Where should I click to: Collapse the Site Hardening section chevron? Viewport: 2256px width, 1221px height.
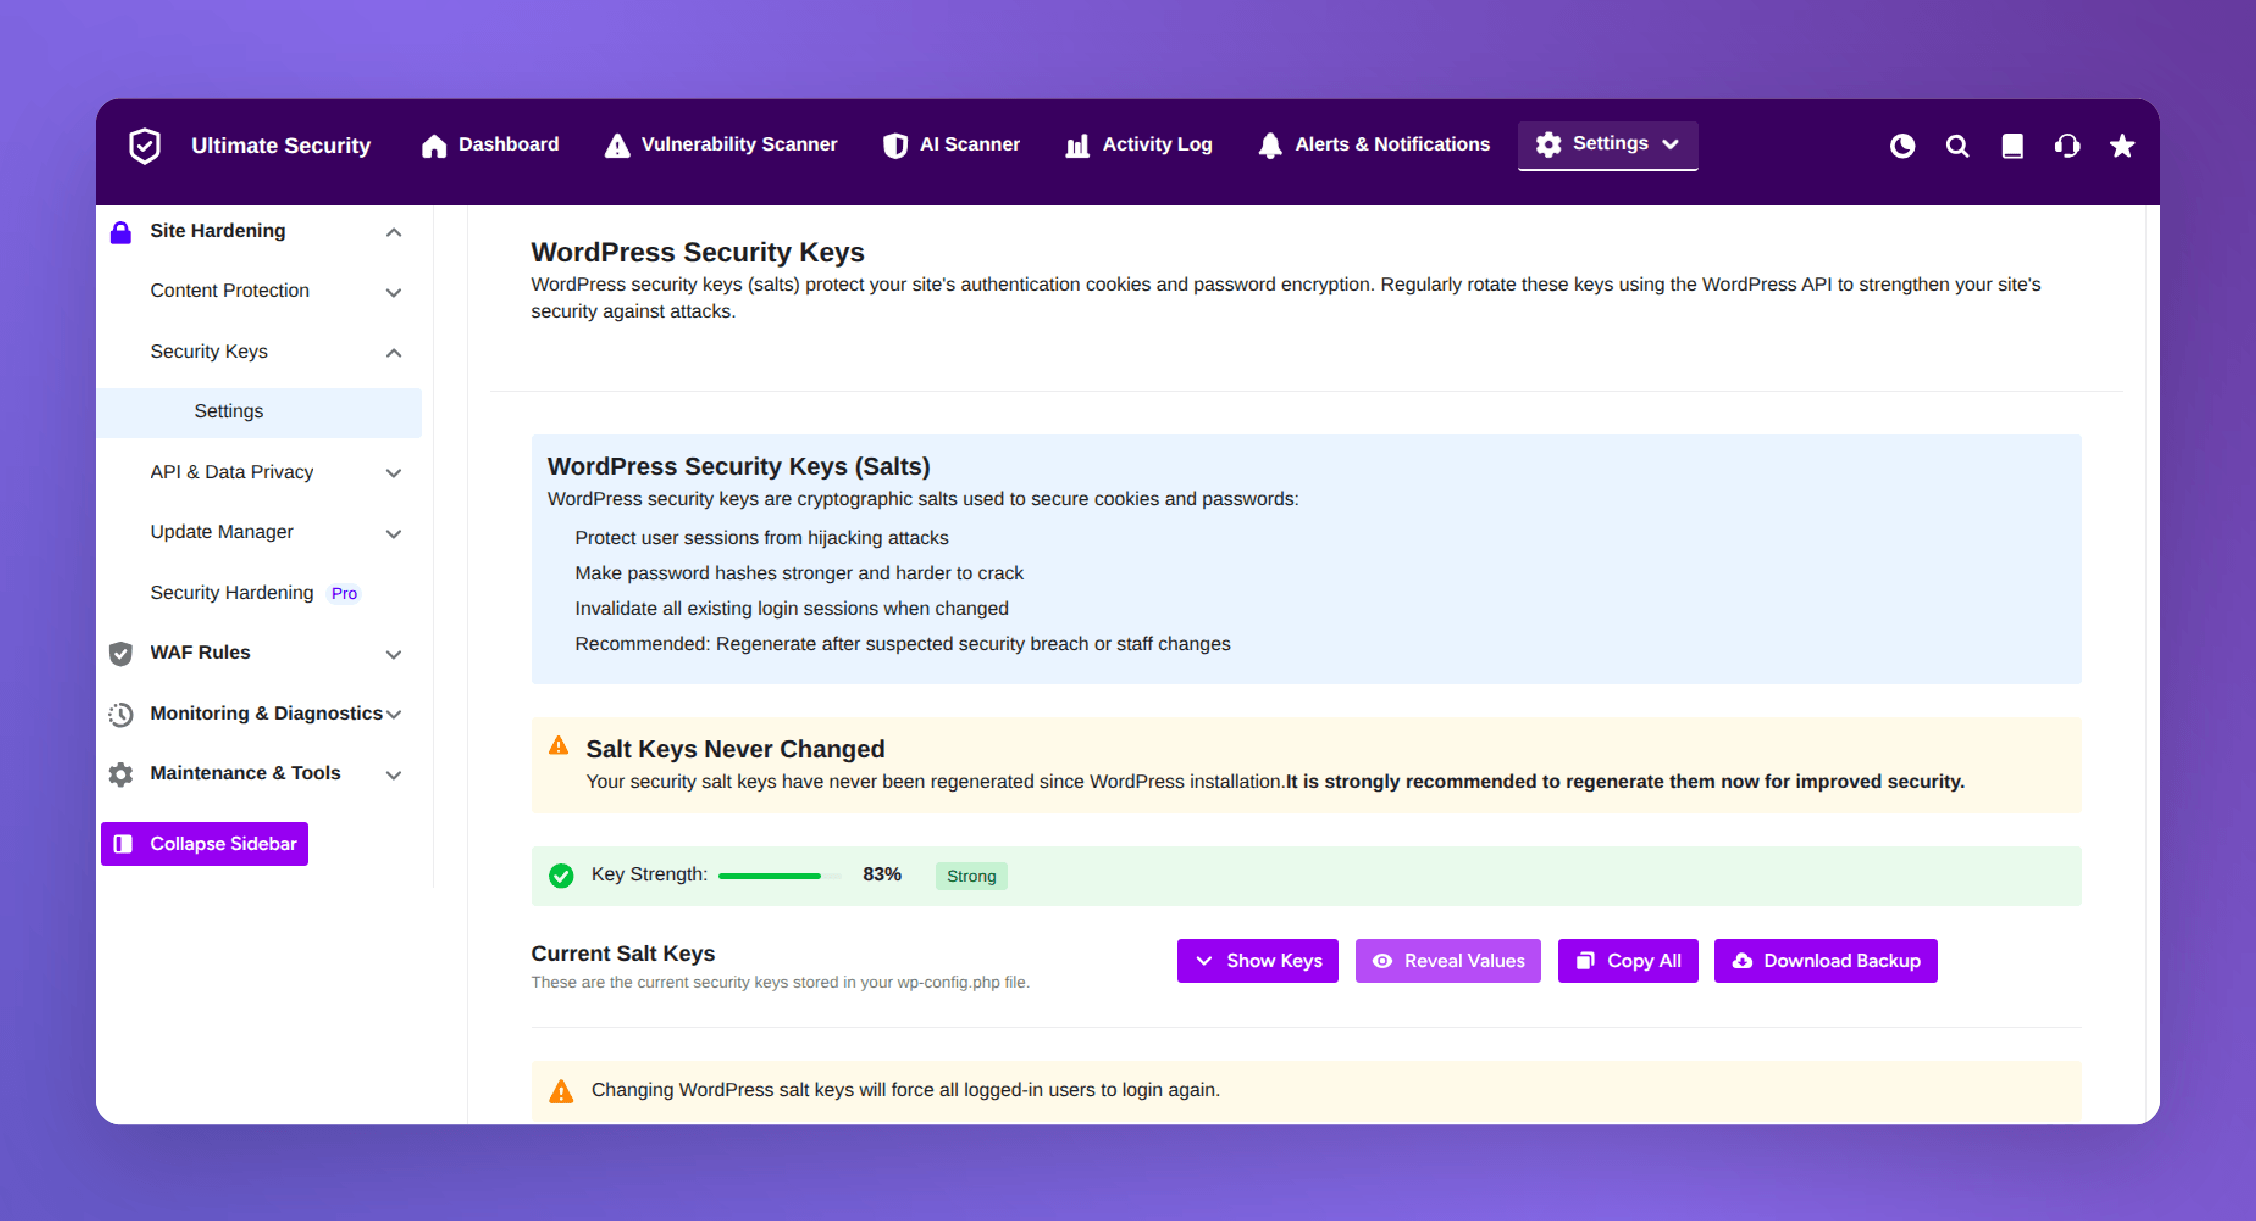click(x=394, y=233)
